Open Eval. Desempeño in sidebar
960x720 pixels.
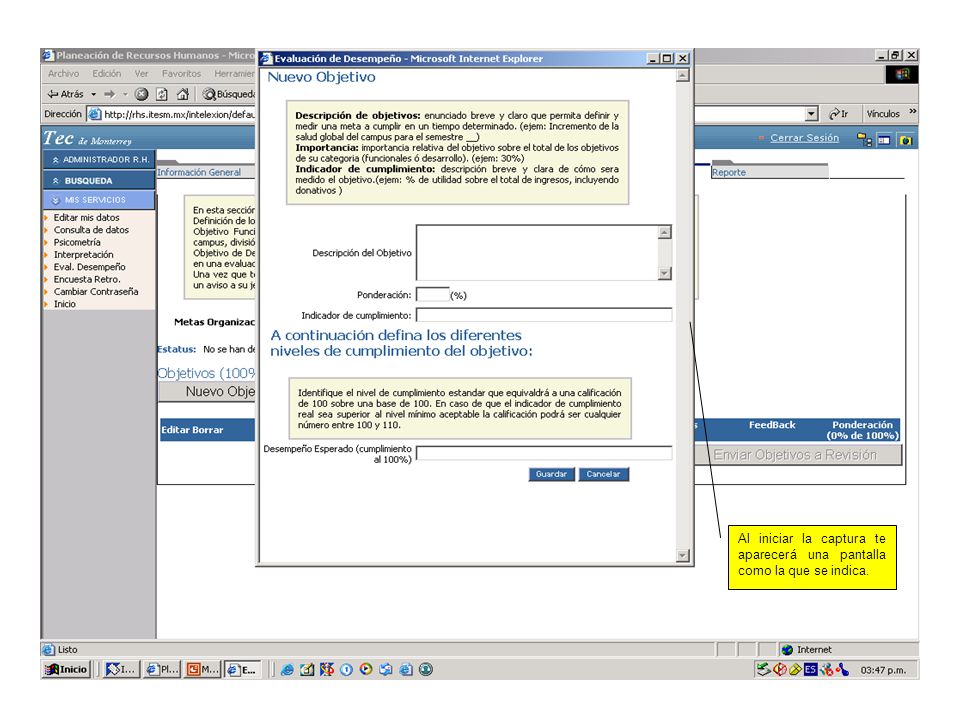click(89, 267)
